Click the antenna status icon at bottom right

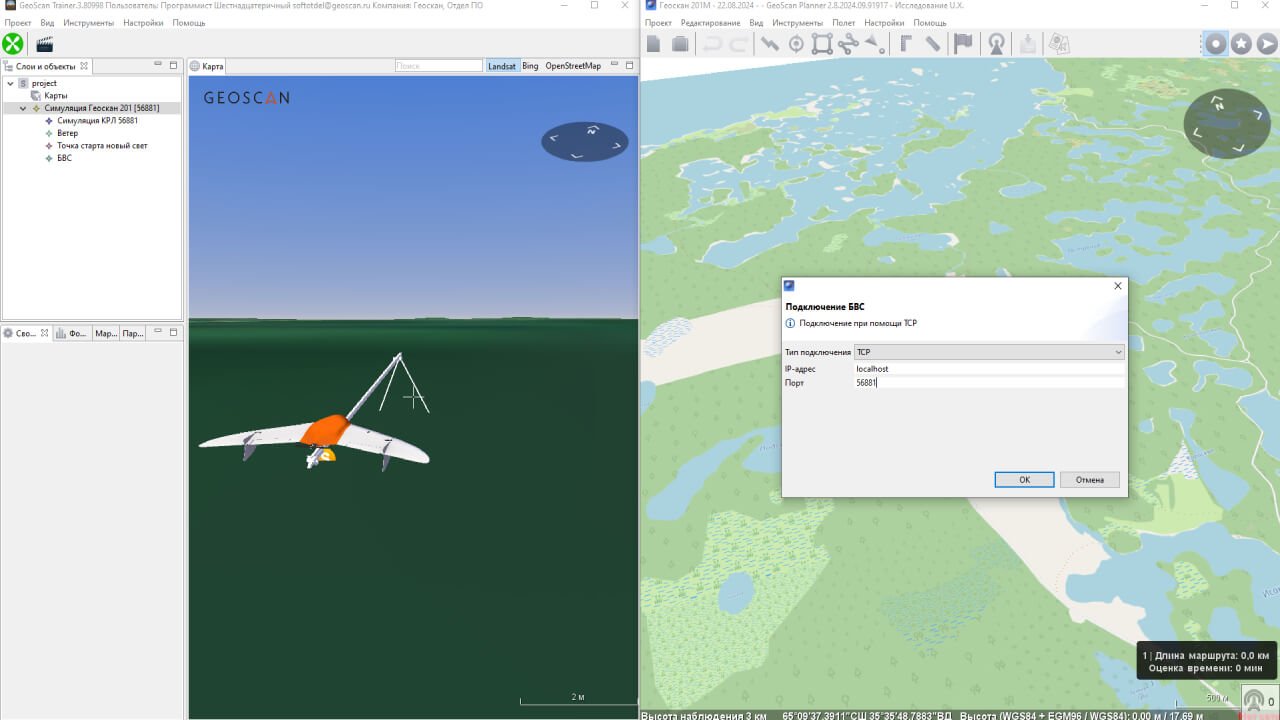point(1254,700)
